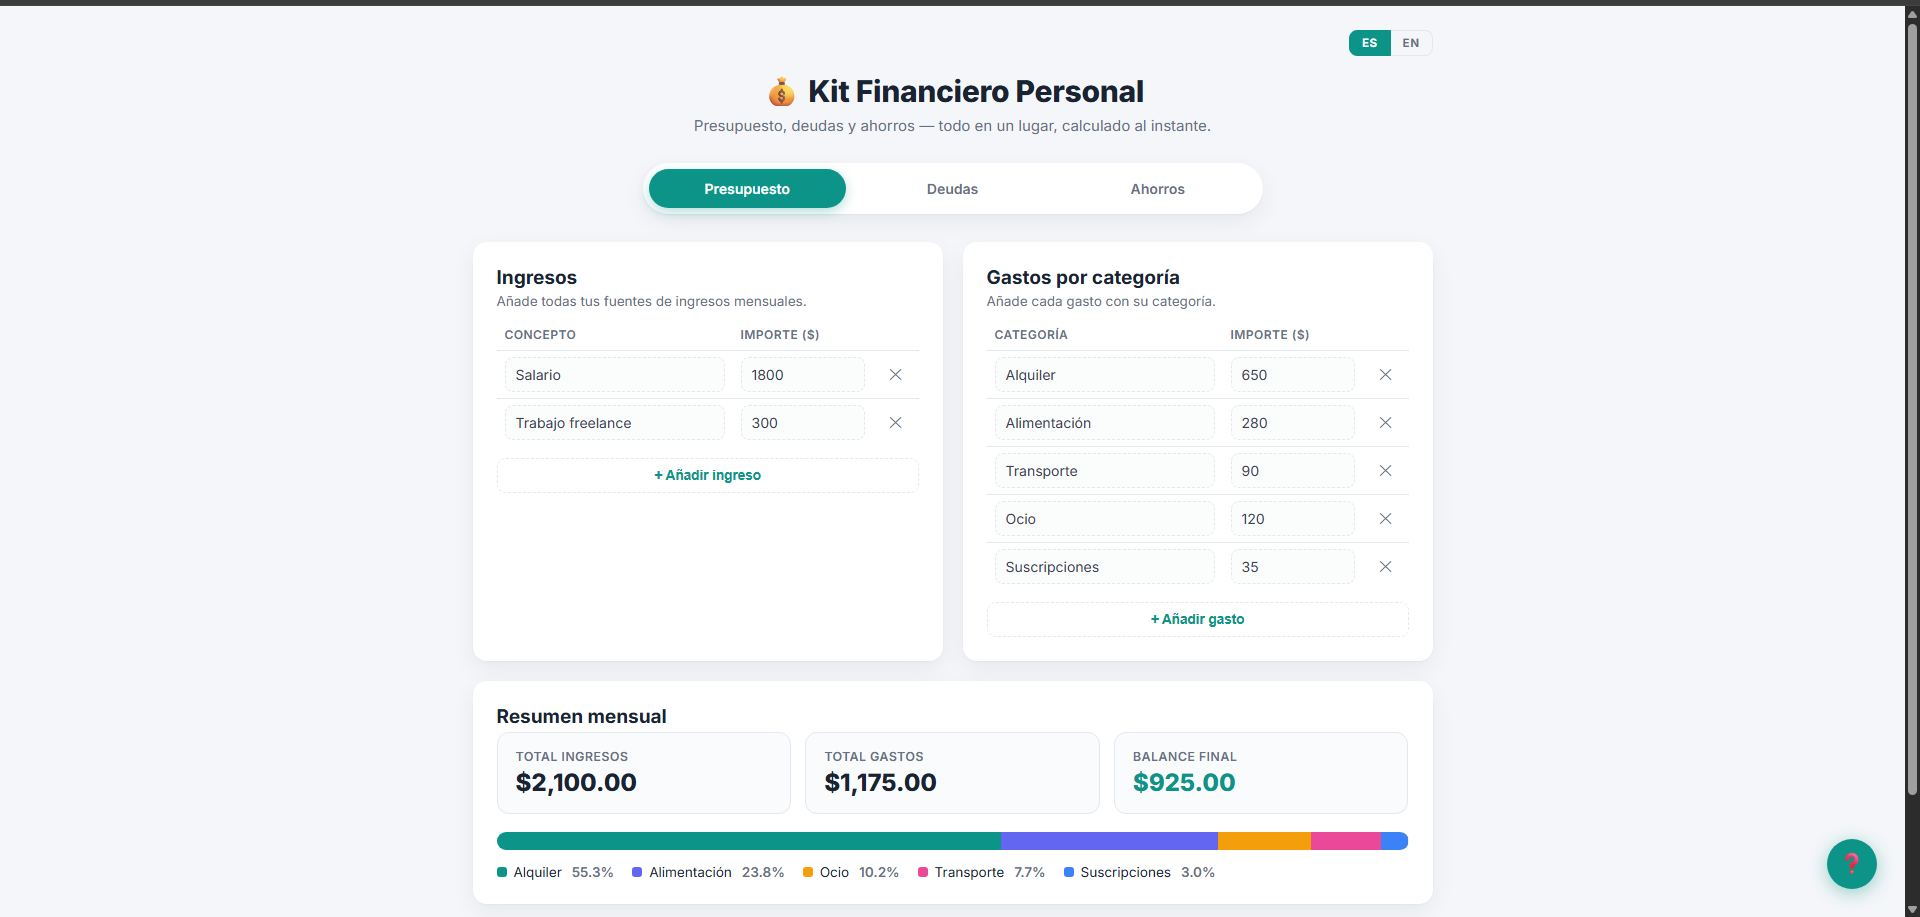Viewport: 1920px width, 917px height.
Task: Click the money bag logo icon
Action: (781, 92)
